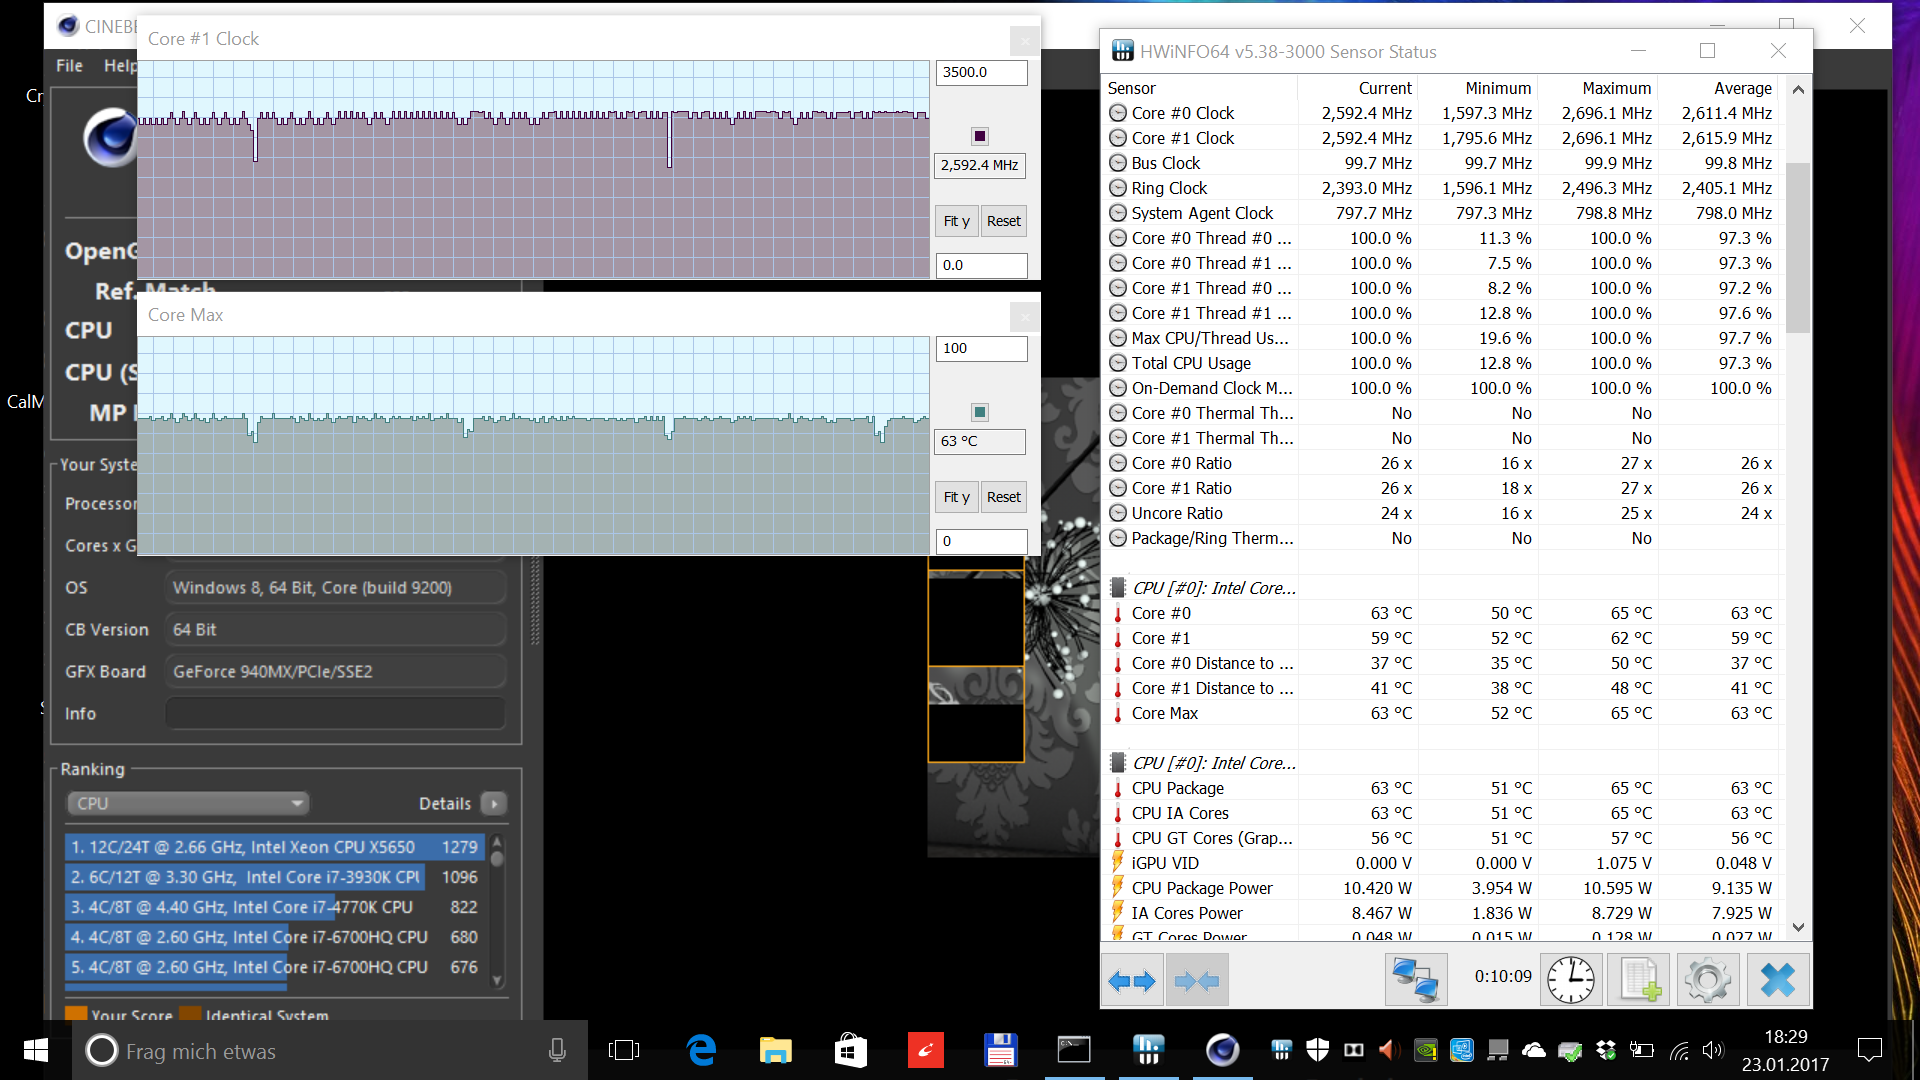Image resolution: width=1920 pixels, height=1080 pixels.
Task: Open the File menu in Cinebench
Action: [69, 65]
